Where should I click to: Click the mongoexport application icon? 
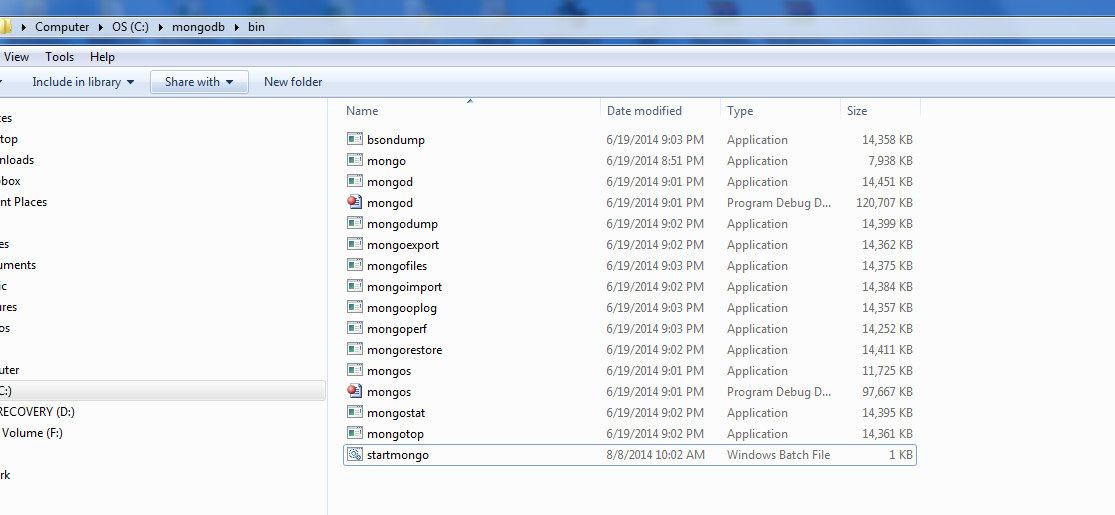click(355, 244)
